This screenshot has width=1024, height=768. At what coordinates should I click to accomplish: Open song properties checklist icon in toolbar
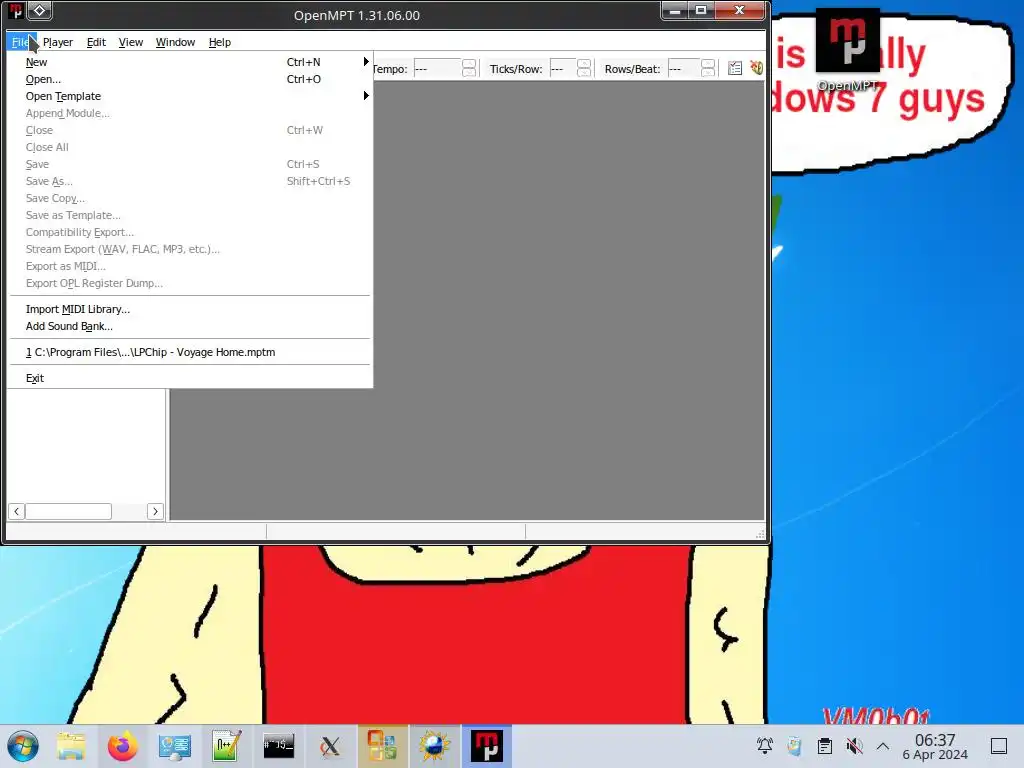tap(735, 69)
